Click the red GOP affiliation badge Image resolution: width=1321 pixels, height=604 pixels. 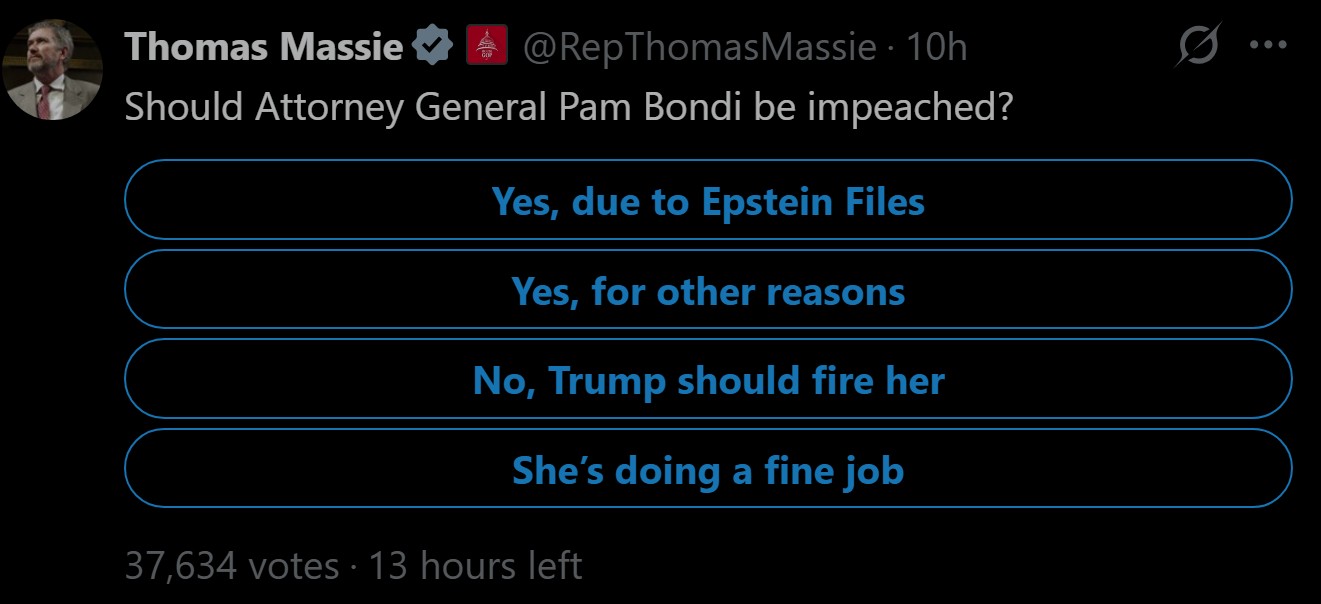[487, 47]
